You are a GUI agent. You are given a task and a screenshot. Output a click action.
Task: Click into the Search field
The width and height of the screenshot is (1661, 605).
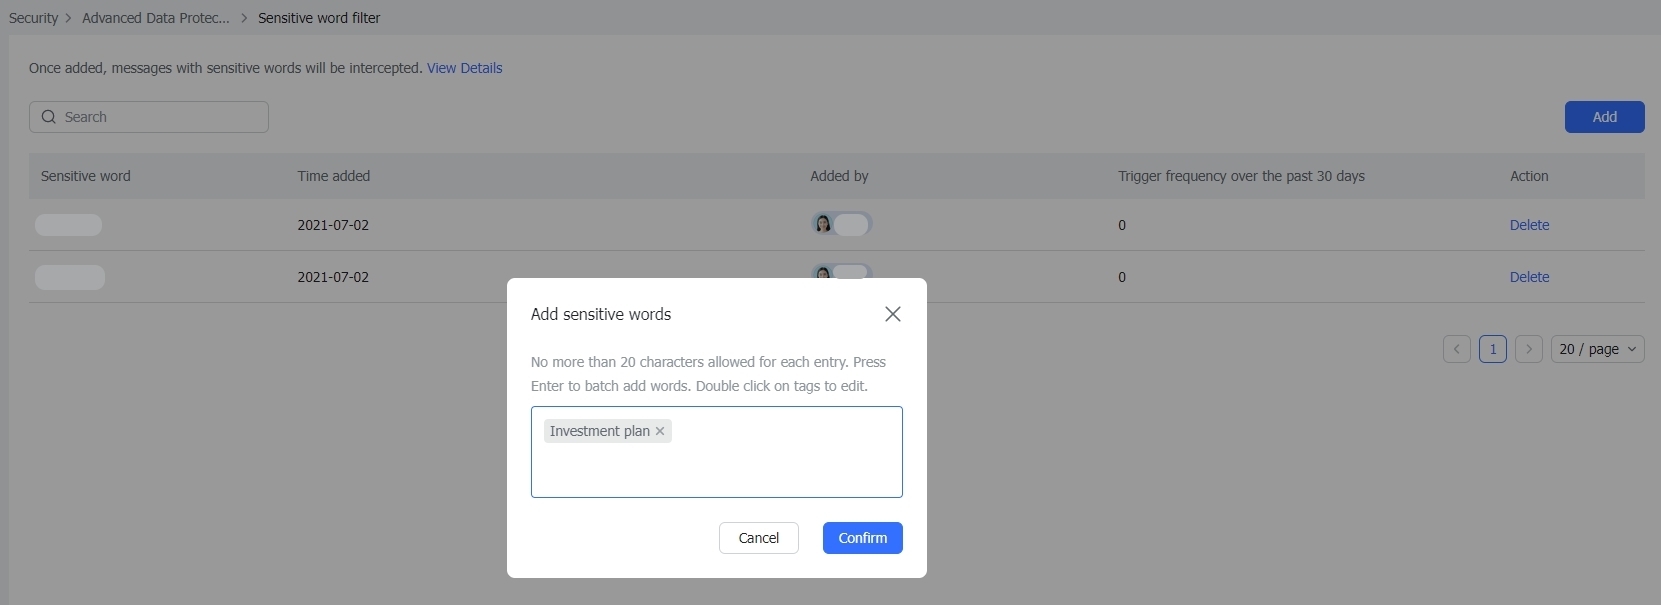[160, 117]
